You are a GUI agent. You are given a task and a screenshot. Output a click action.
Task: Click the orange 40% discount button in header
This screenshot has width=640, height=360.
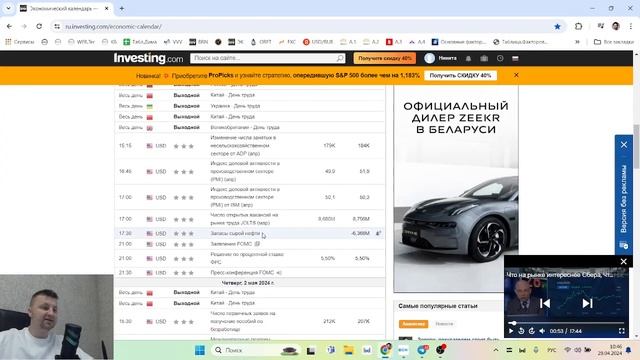[384, 58]
